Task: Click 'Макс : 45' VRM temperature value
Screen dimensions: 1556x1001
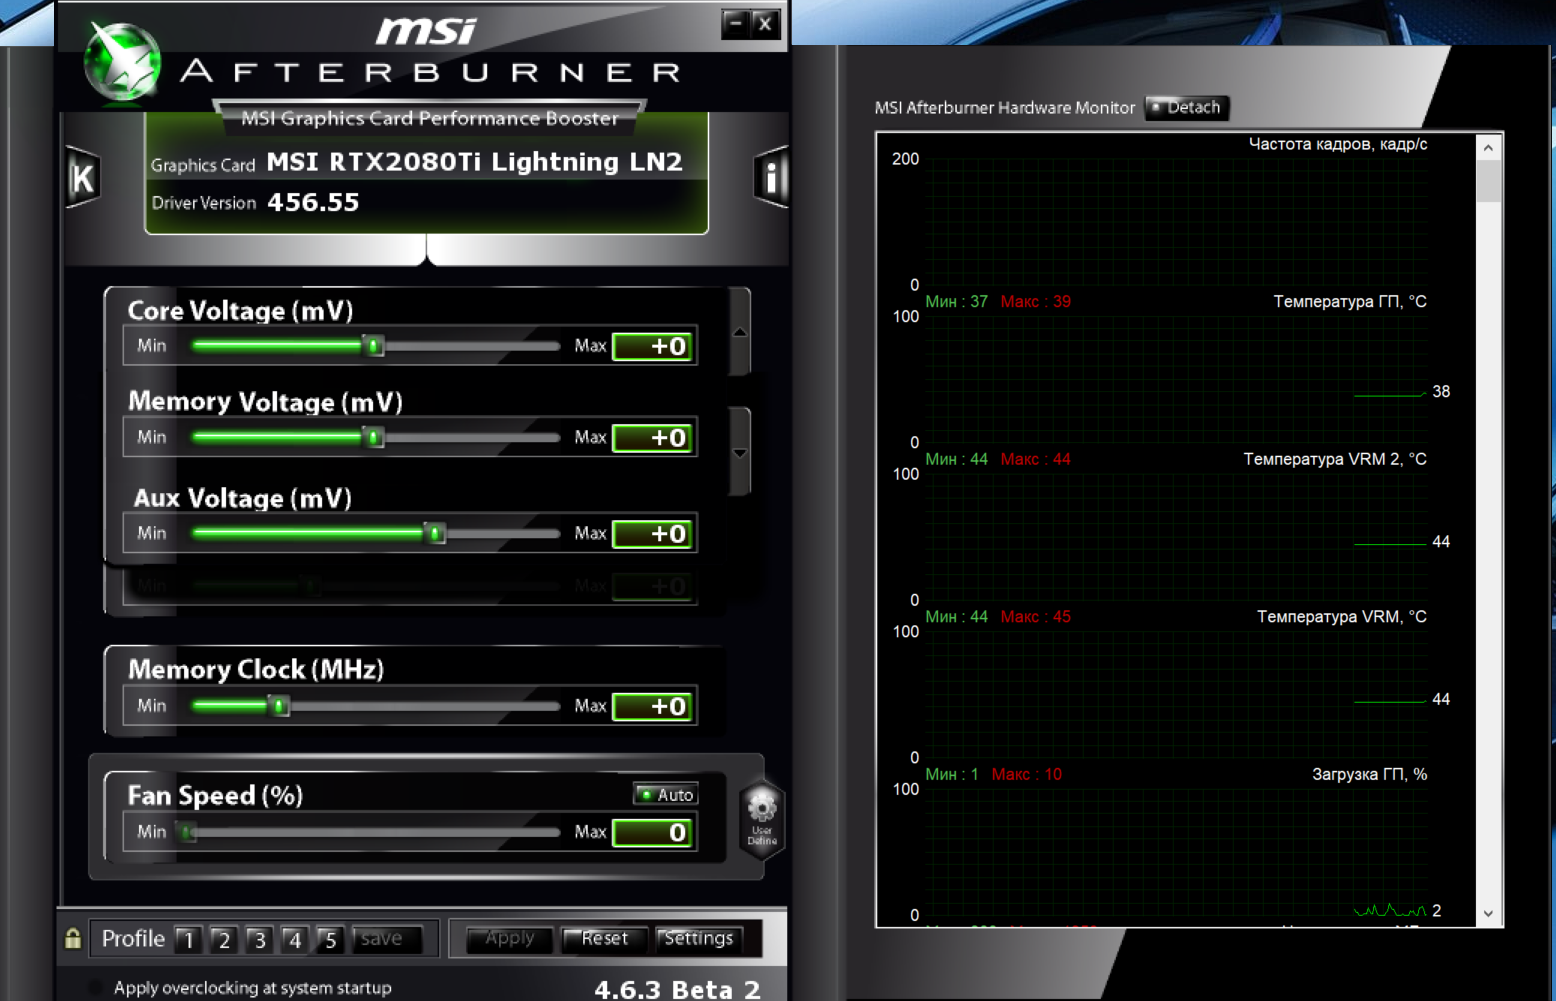Action: click(x=1036, y=616)
